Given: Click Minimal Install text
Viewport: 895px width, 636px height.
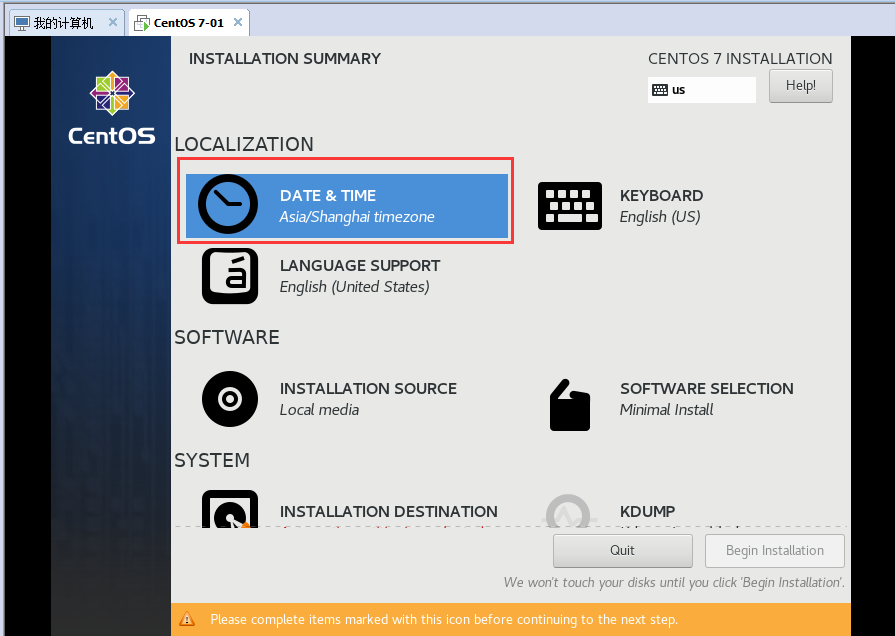Looking at the screenshot, I should click(667, 410).
